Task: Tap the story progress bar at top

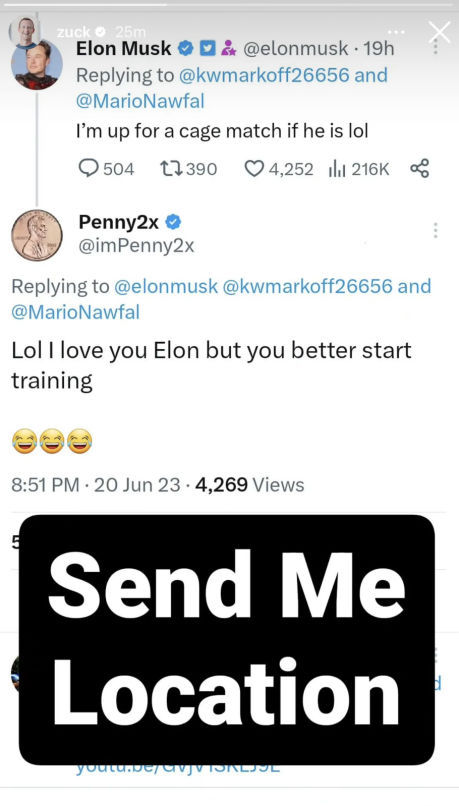Action: 229,5
